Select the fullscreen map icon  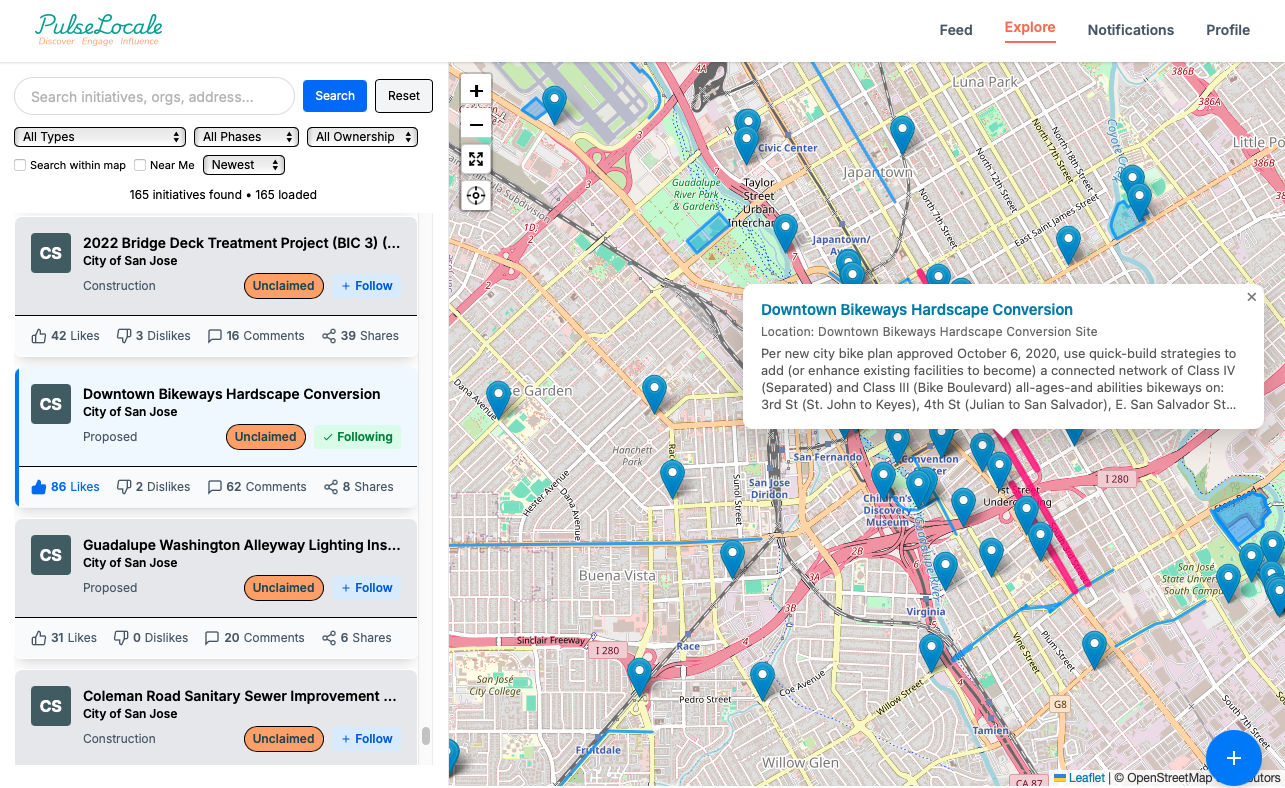click(476, 158)
